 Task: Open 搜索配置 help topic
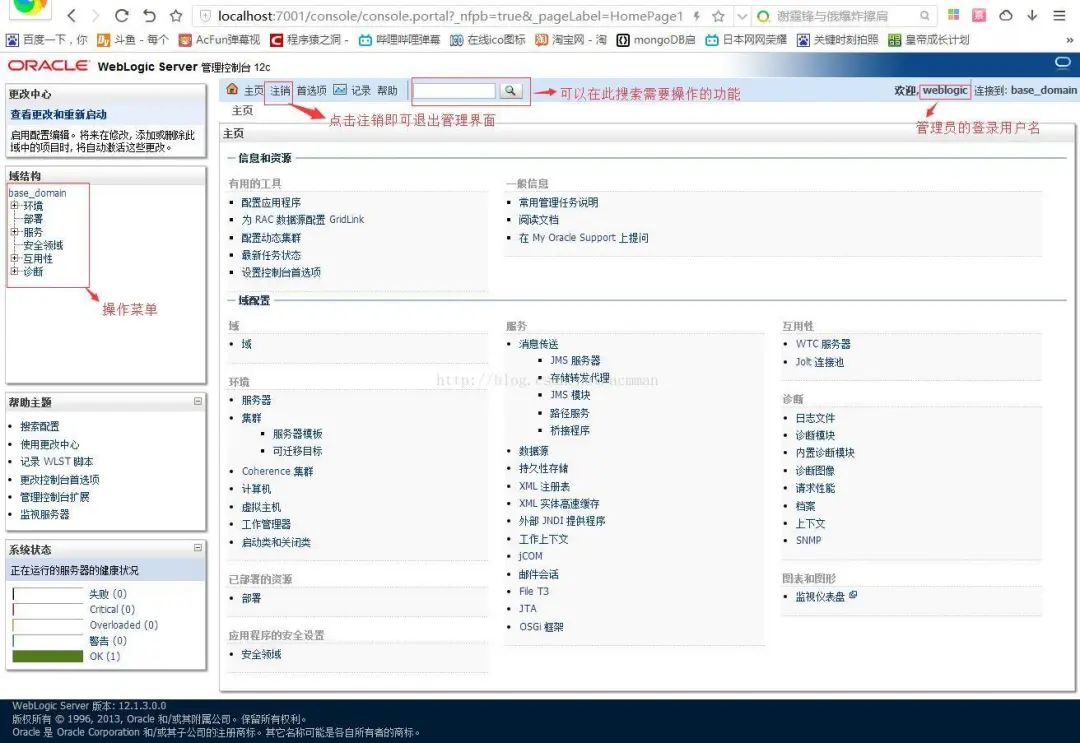pos(39,427)
